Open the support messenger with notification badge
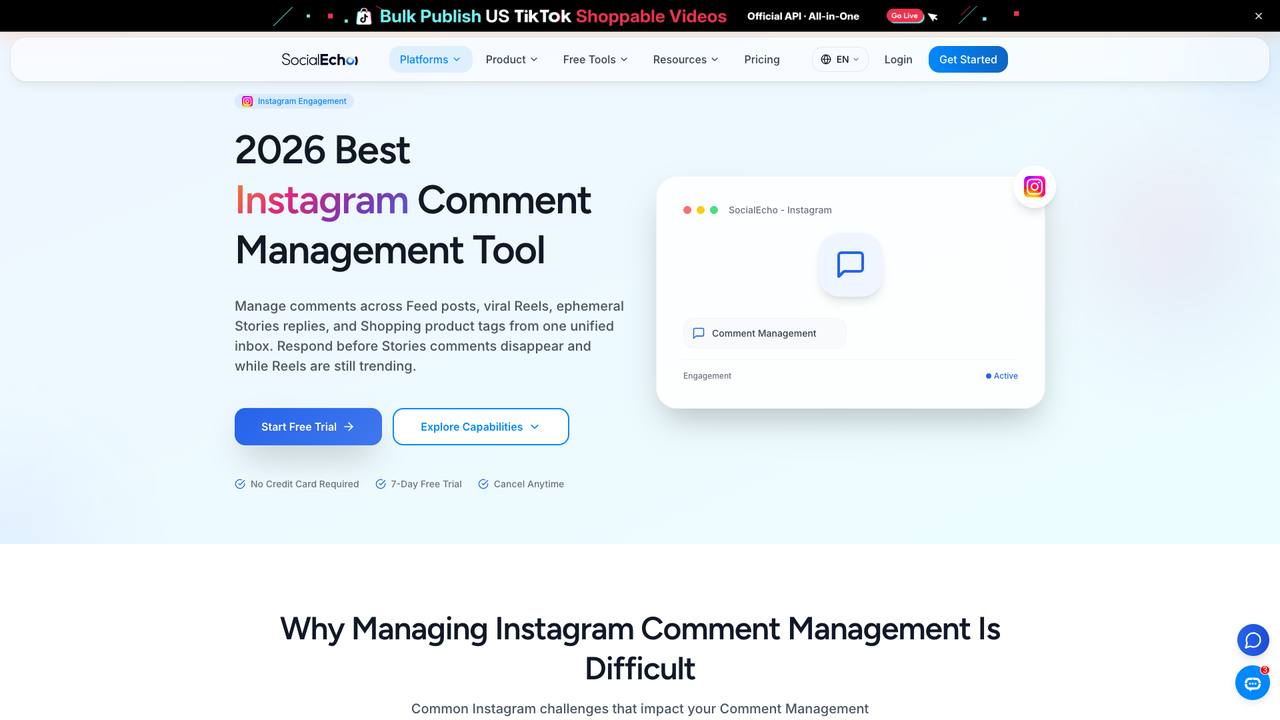This screenshot has height=720, width=1280. (1252, 683)
